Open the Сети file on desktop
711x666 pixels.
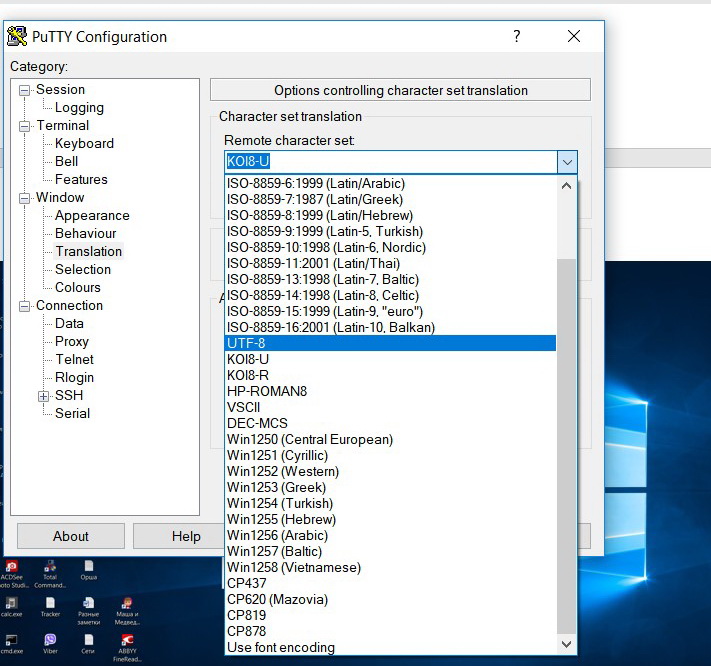click(x=89, y=644)
